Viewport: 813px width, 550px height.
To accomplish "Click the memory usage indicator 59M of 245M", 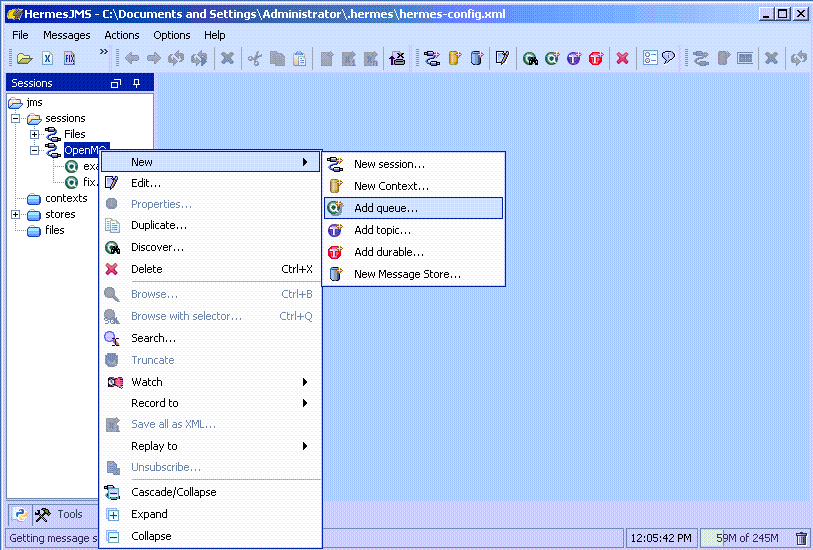I will [742, 538].
